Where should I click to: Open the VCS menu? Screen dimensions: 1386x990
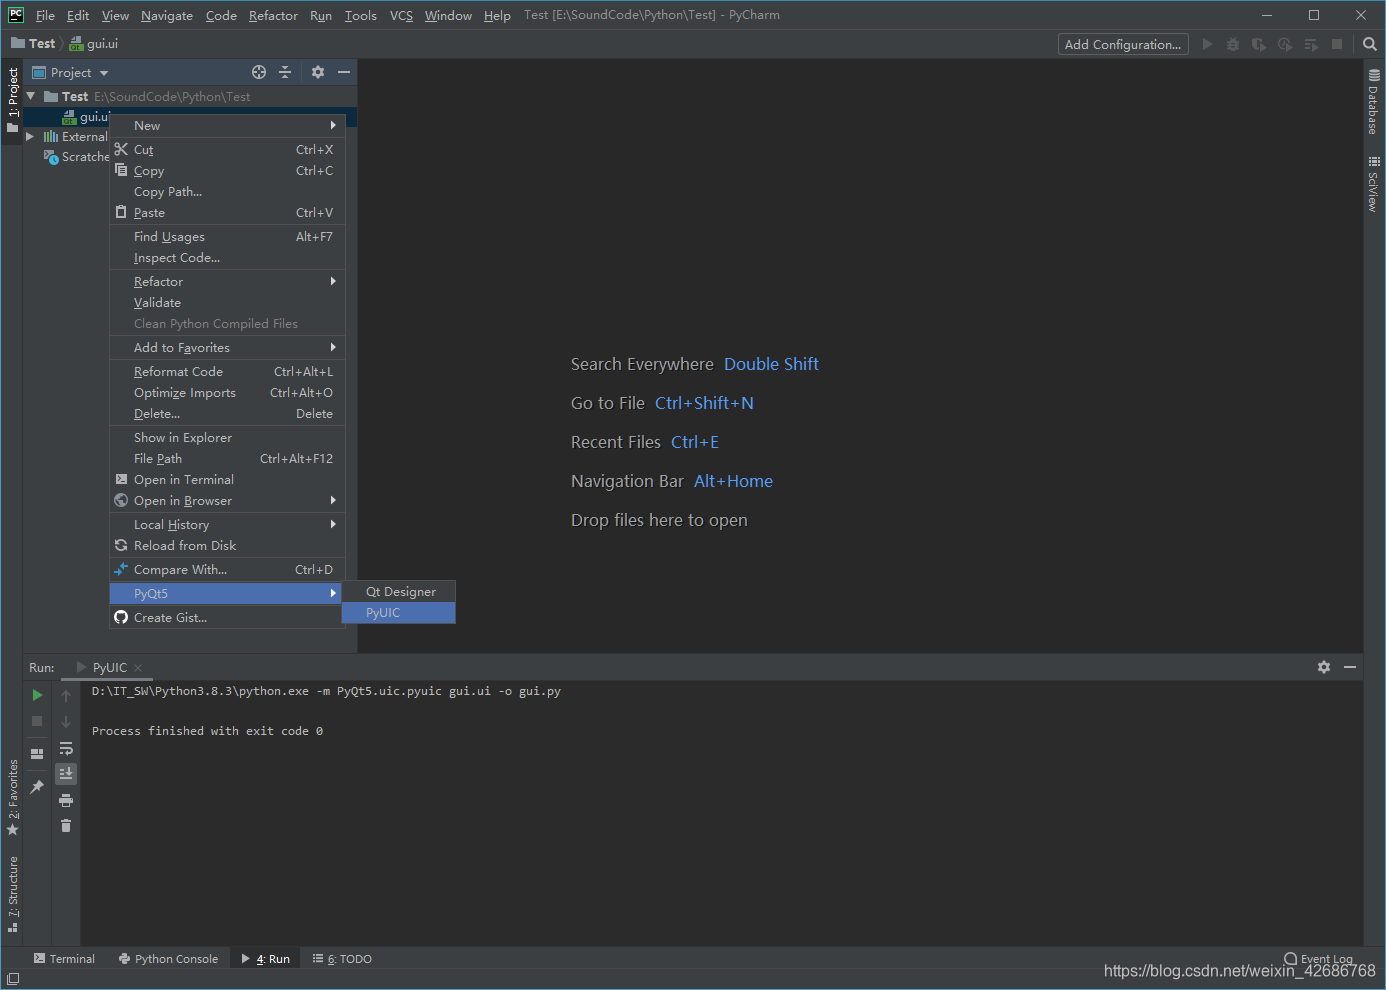tap(401, 15)
